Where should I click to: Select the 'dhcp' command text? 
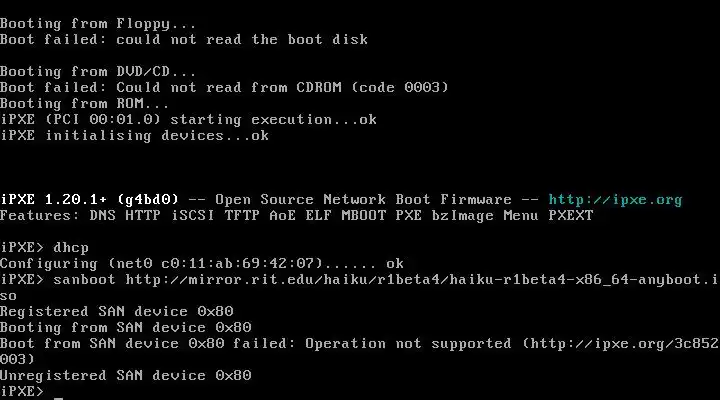point(71,248)
